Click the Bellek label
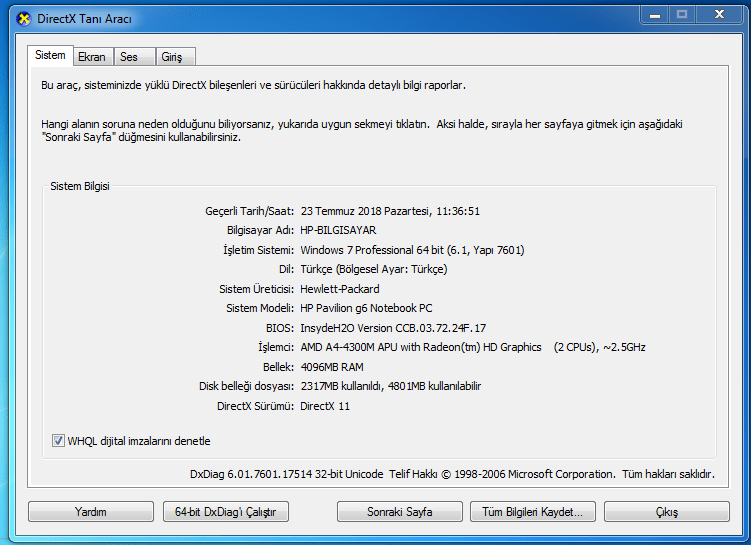This screenshot has width=751, height=545. [x=278, y=367]
